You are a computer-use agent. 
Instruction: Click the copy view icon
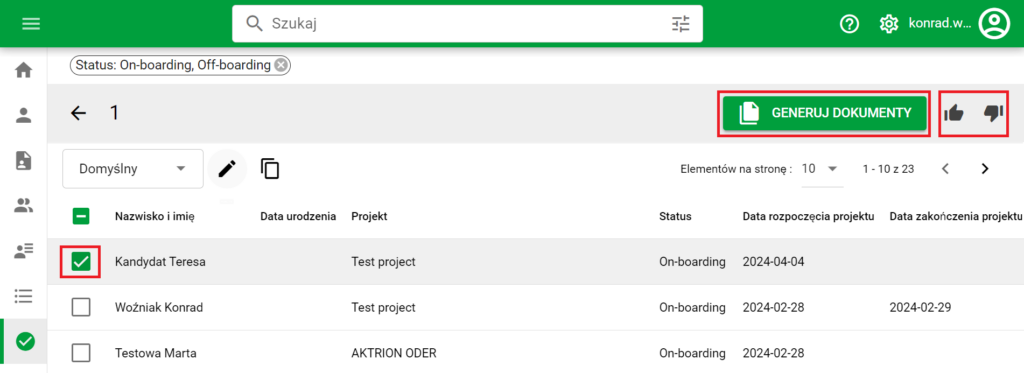pyautogui.click(x=270, y=169)
